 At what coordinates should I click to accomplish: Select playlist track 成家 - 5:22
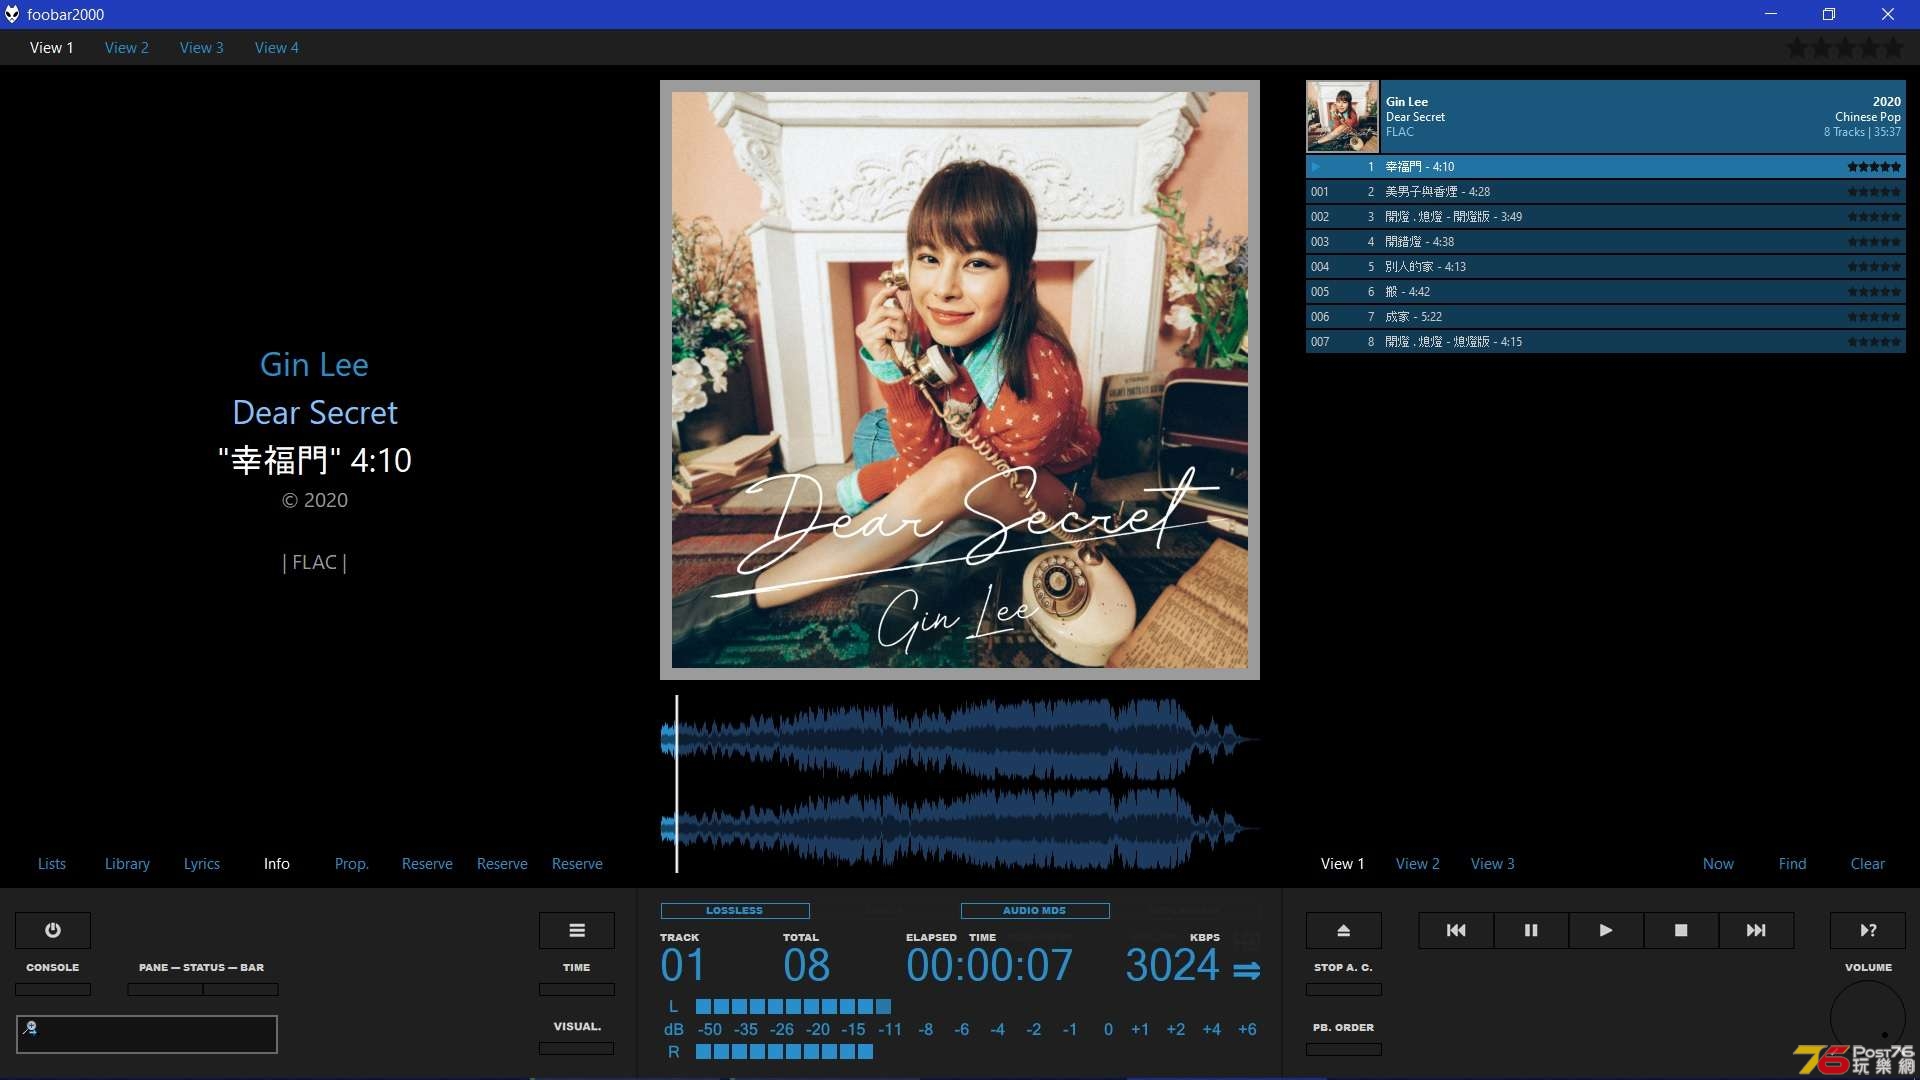click(1606, 317)
